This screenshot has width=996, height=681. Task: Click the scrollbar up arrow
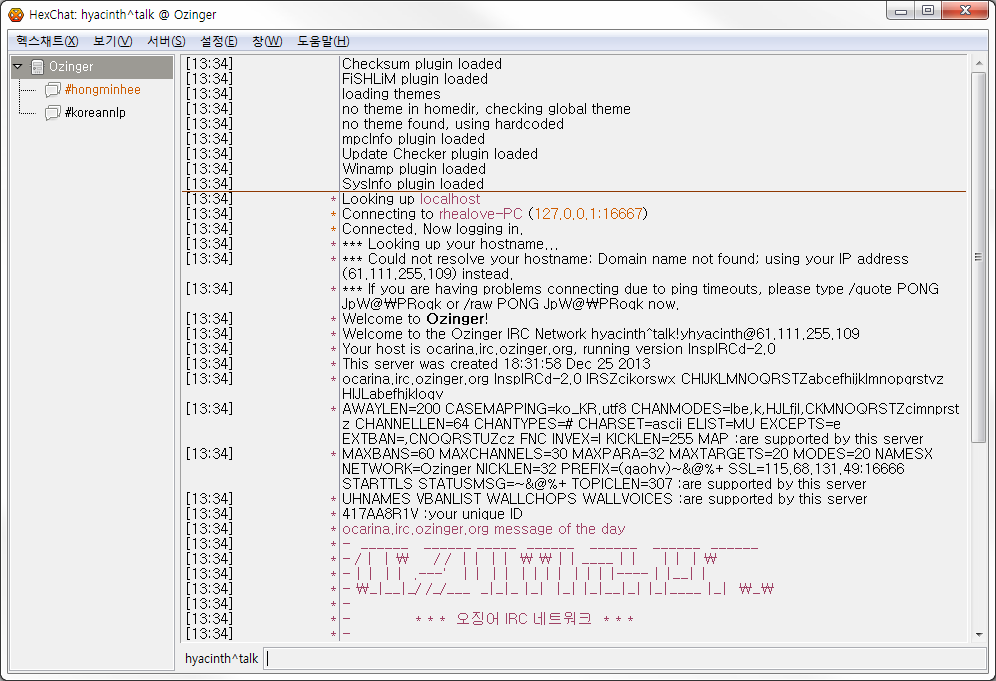[978, 64]
